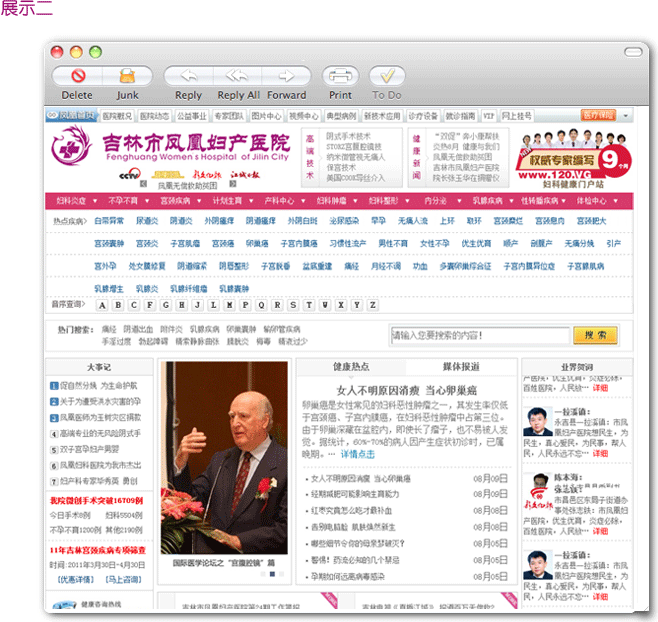Open the 男性不育 link

coord(393,243)
